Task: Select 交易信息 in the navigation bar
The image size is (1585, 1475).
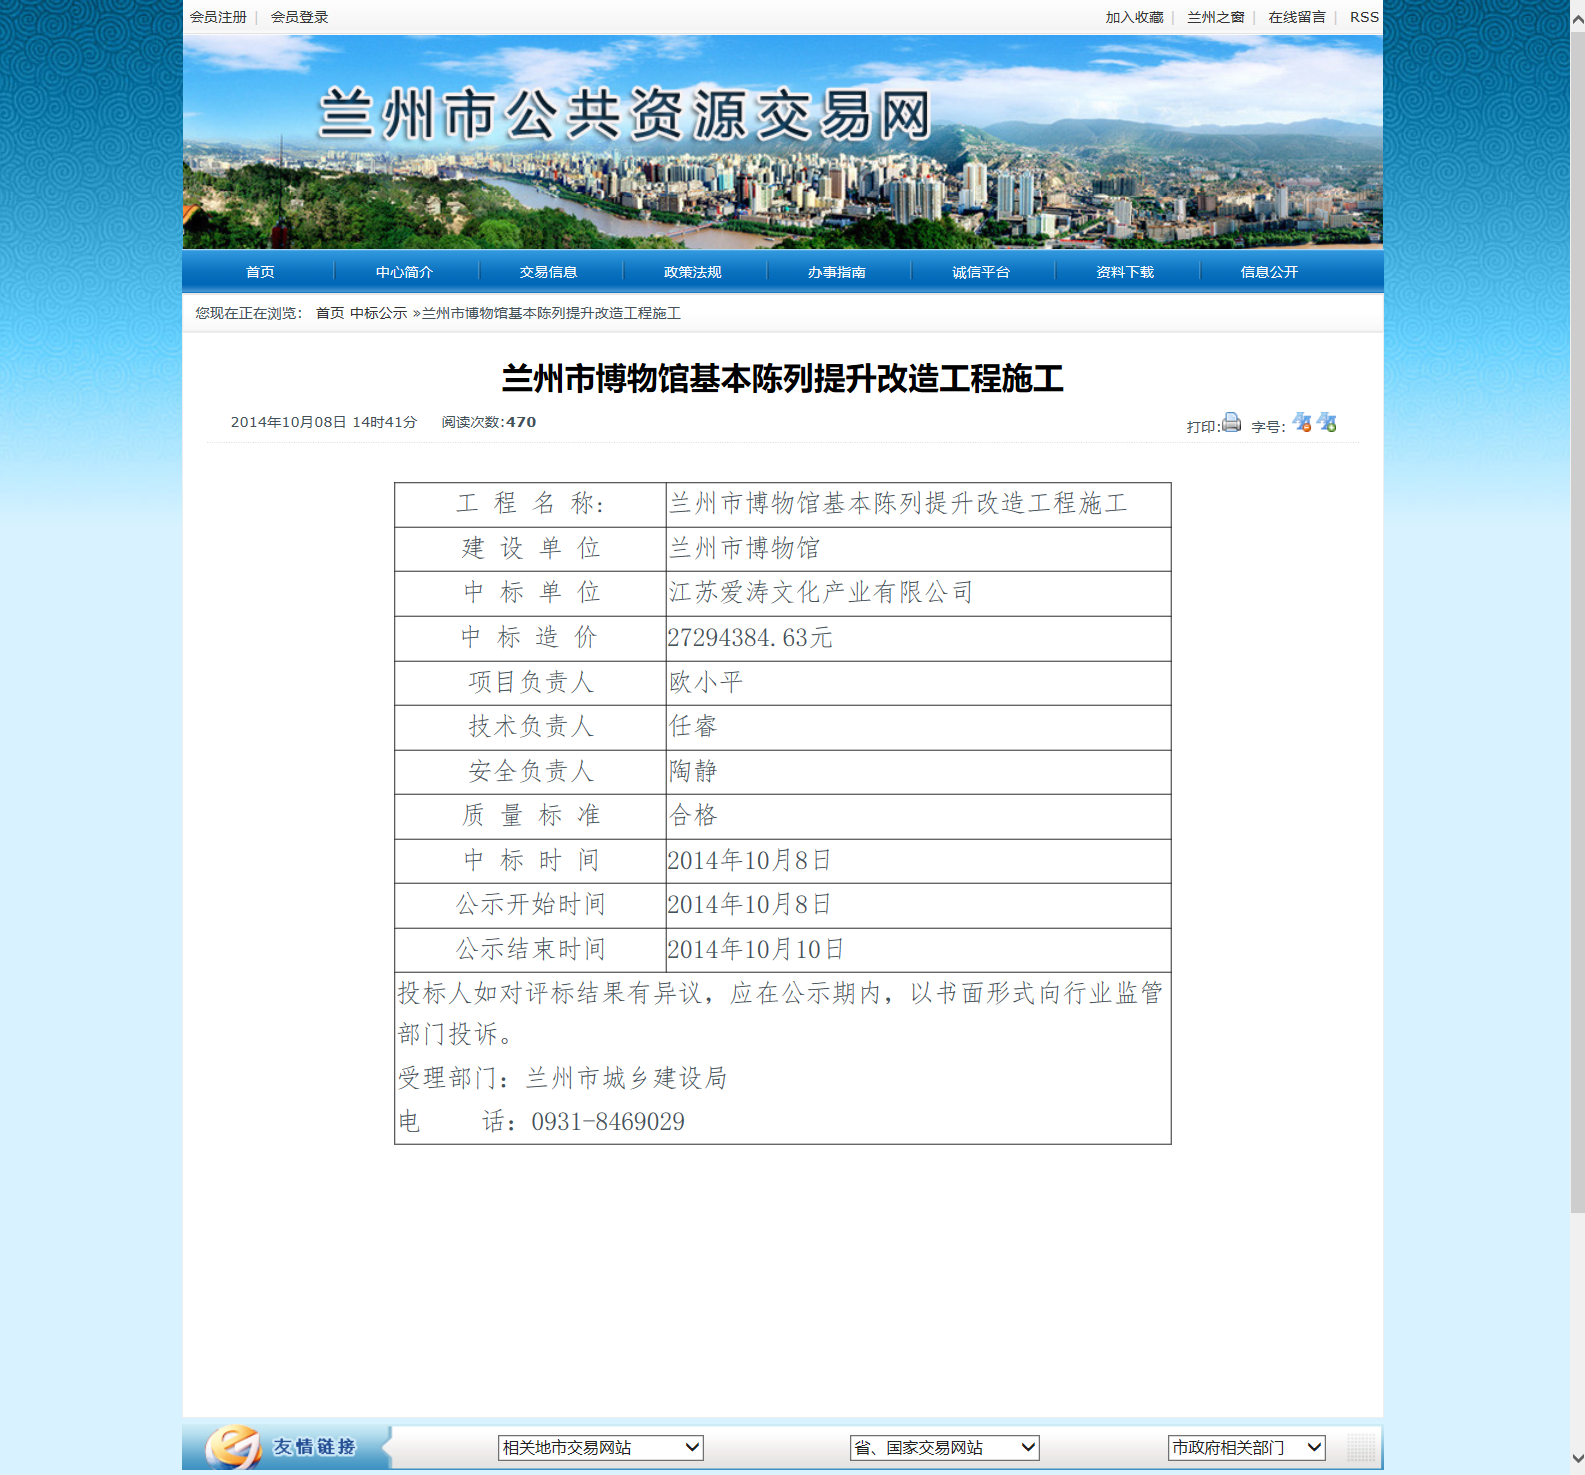Action: (x=548, y=272)
